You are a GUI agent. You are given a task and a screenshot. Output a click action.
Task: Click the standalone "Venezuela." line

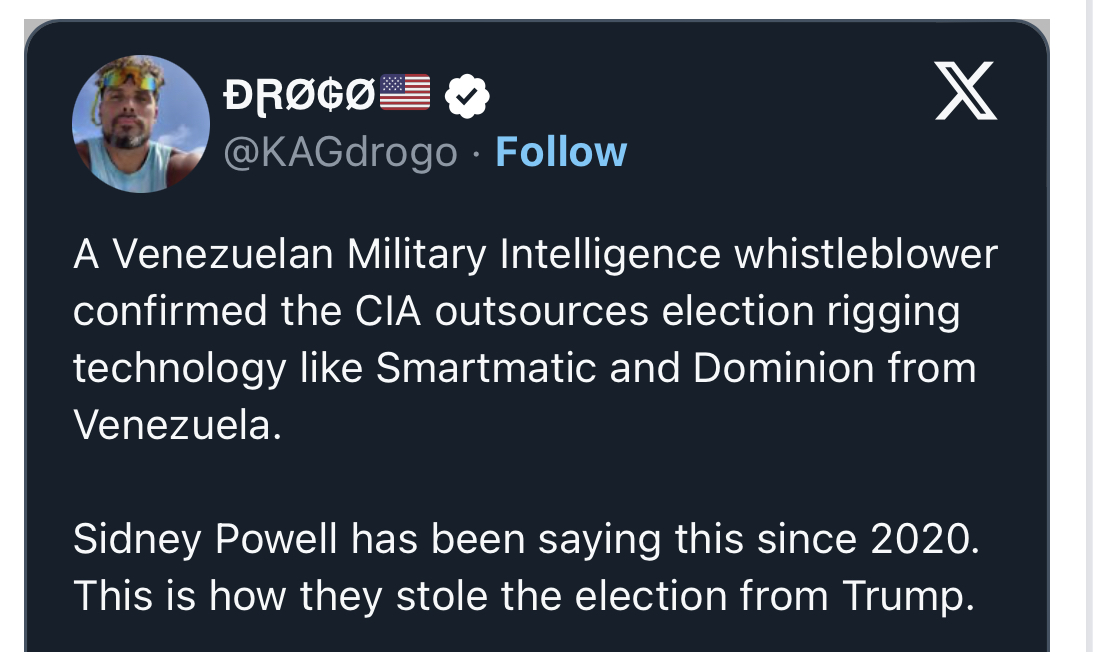(171, 425)
